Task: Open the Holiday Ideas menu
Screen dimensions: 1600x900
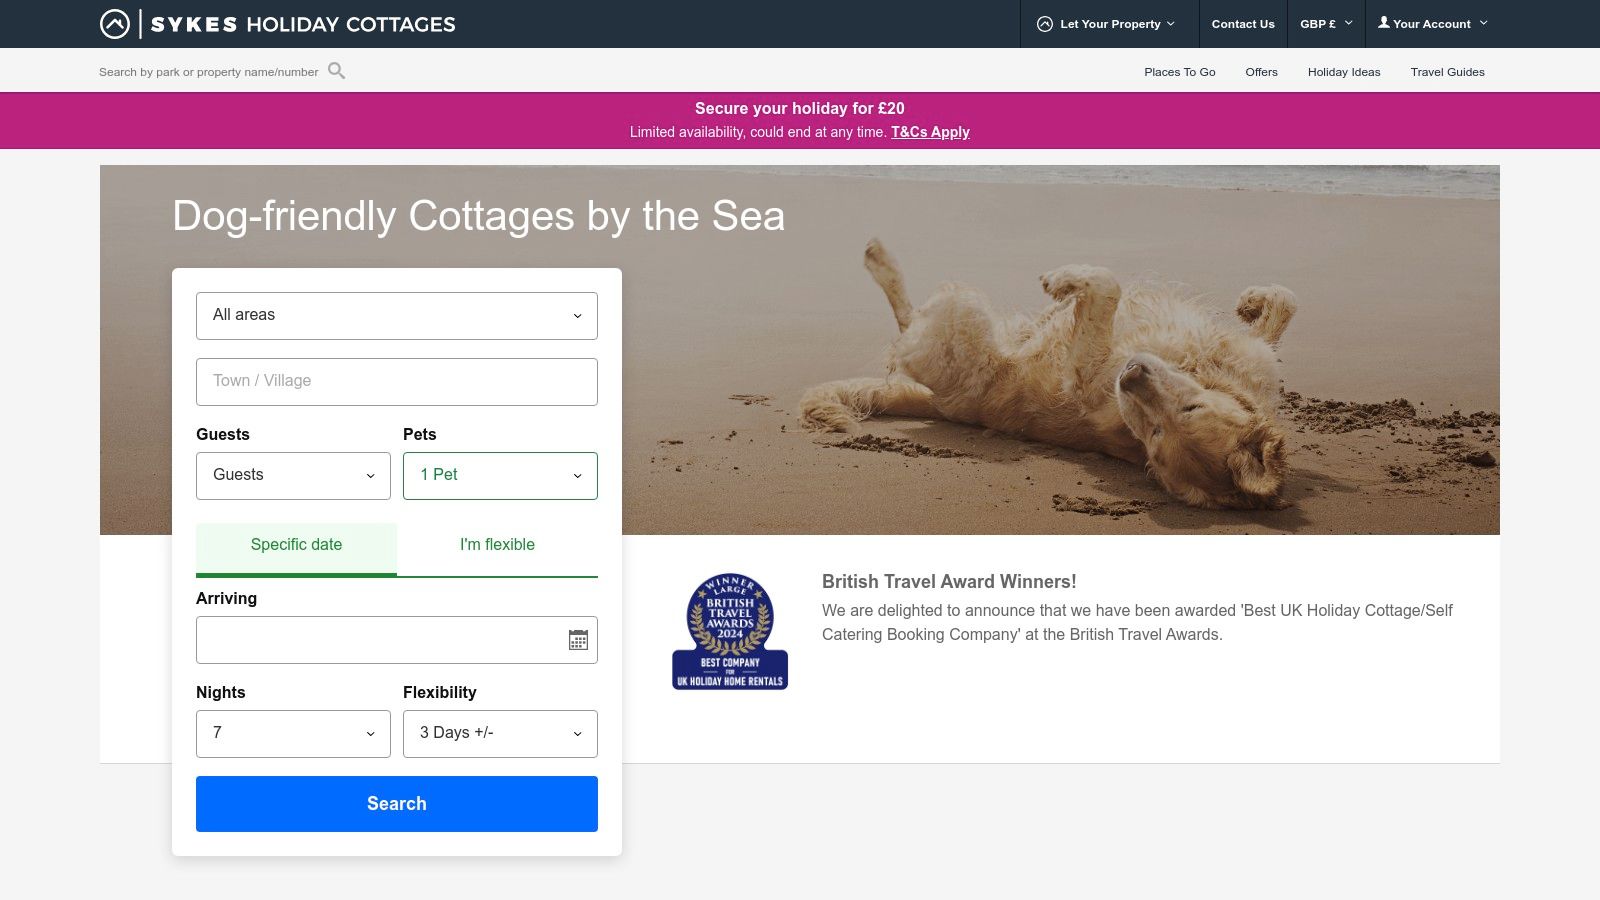Action: [x=1343, y=71]
